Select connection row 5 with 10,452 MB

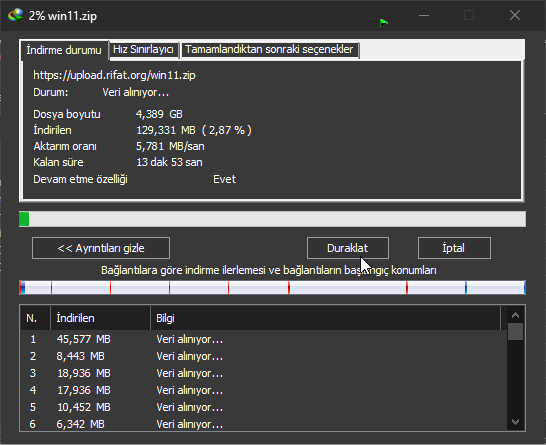264,407
